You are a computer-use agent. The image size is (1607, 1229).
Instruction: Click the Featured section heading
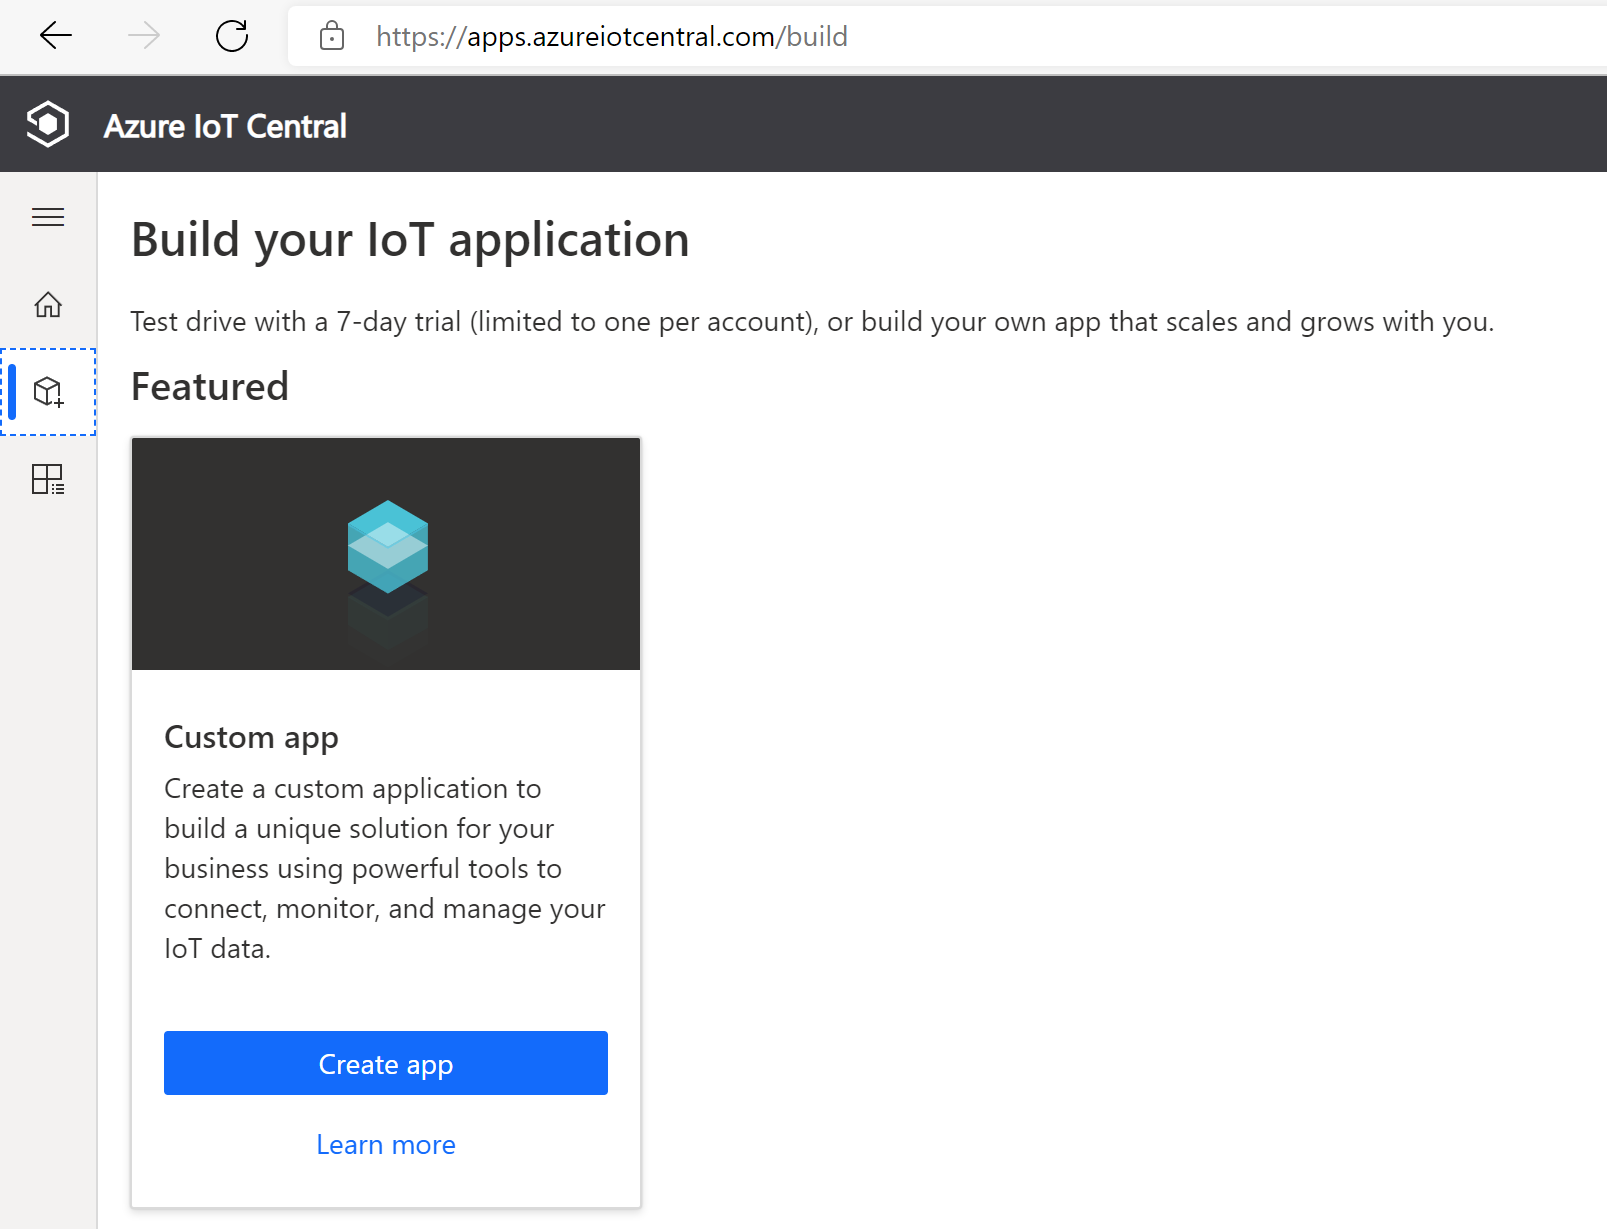coord(210,387)
